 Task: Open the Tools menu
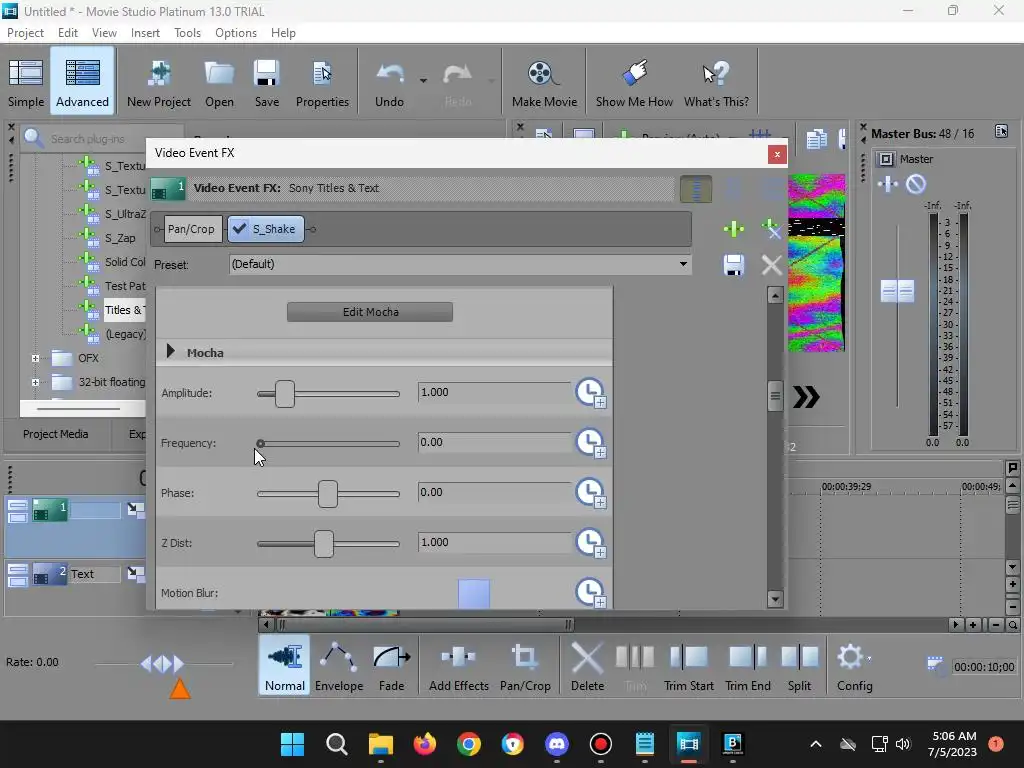(x=187, y=33)
